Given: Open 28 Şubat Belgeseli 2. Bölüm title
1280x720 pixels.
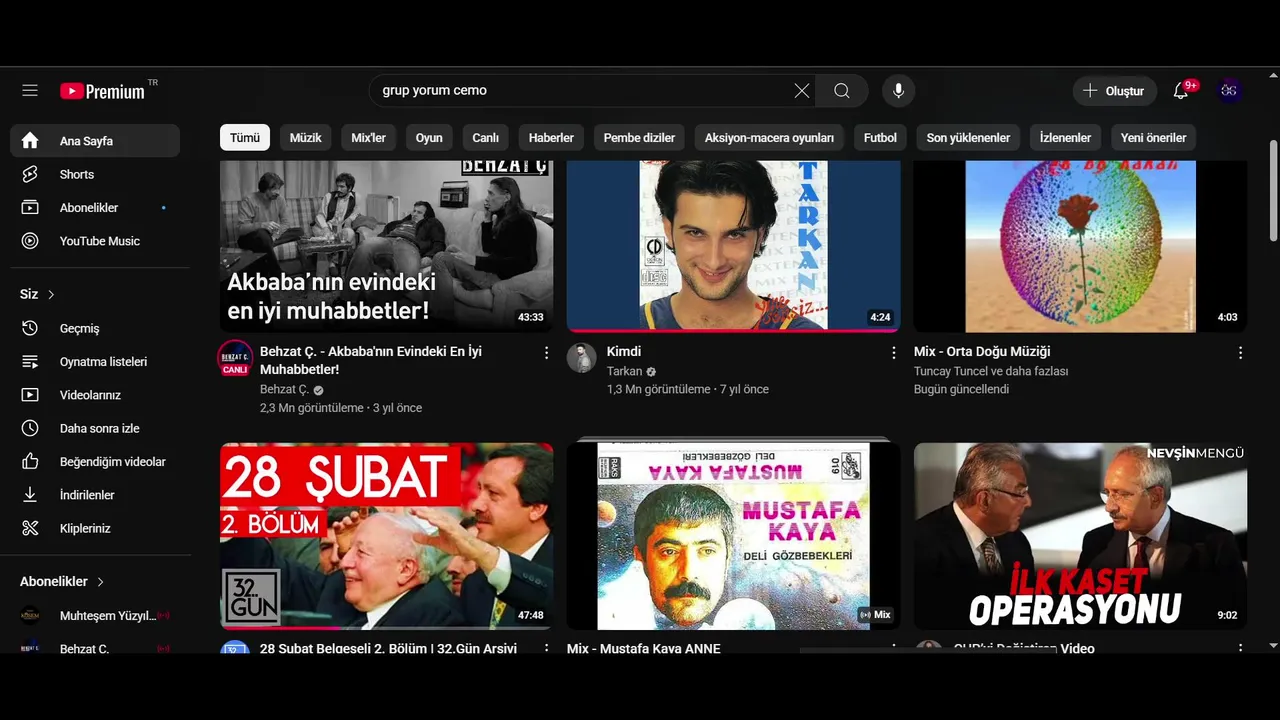Looking at the screenshot, I should coord(388,648).
